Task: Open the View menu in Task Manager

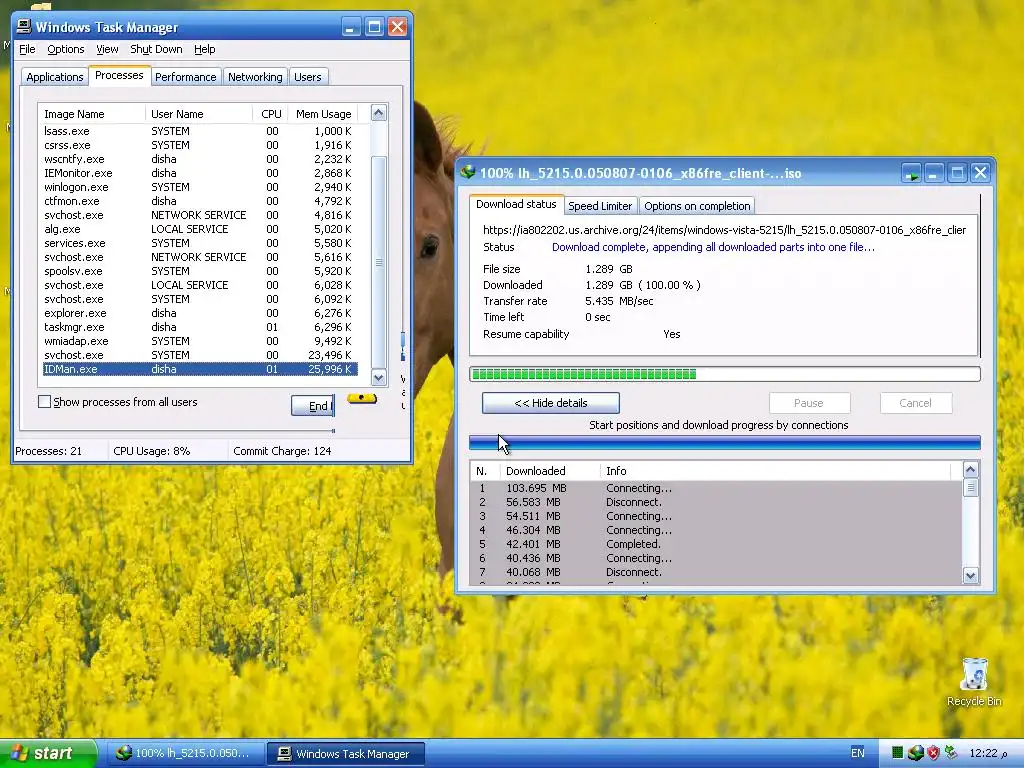Action: (107, 49)
